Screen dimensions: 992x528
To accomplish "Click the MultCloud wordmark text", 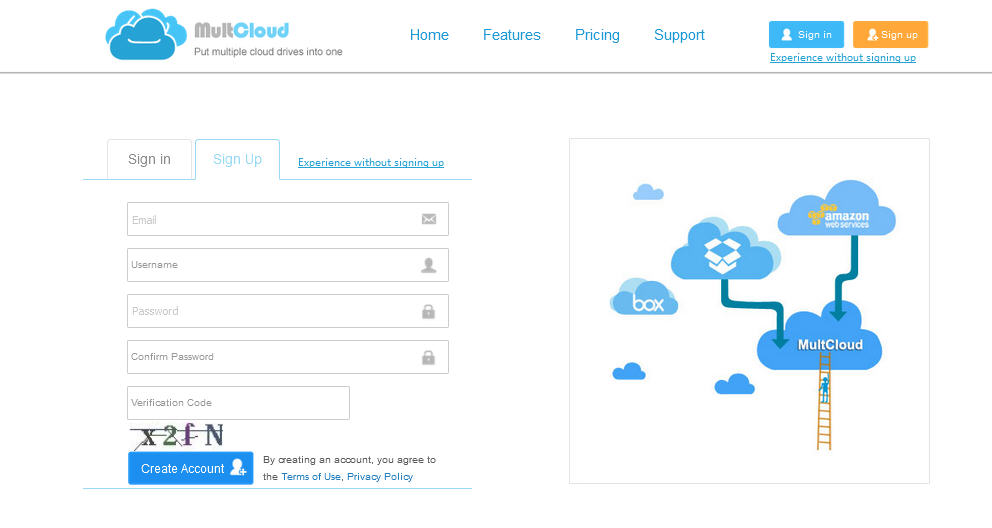I will click(241, 30).
